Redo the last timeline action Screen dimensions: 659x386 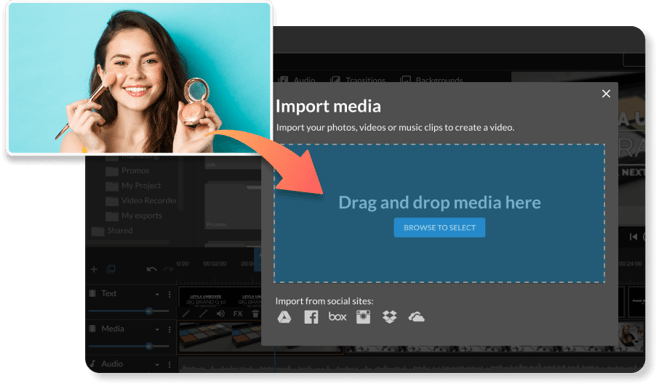168,269
